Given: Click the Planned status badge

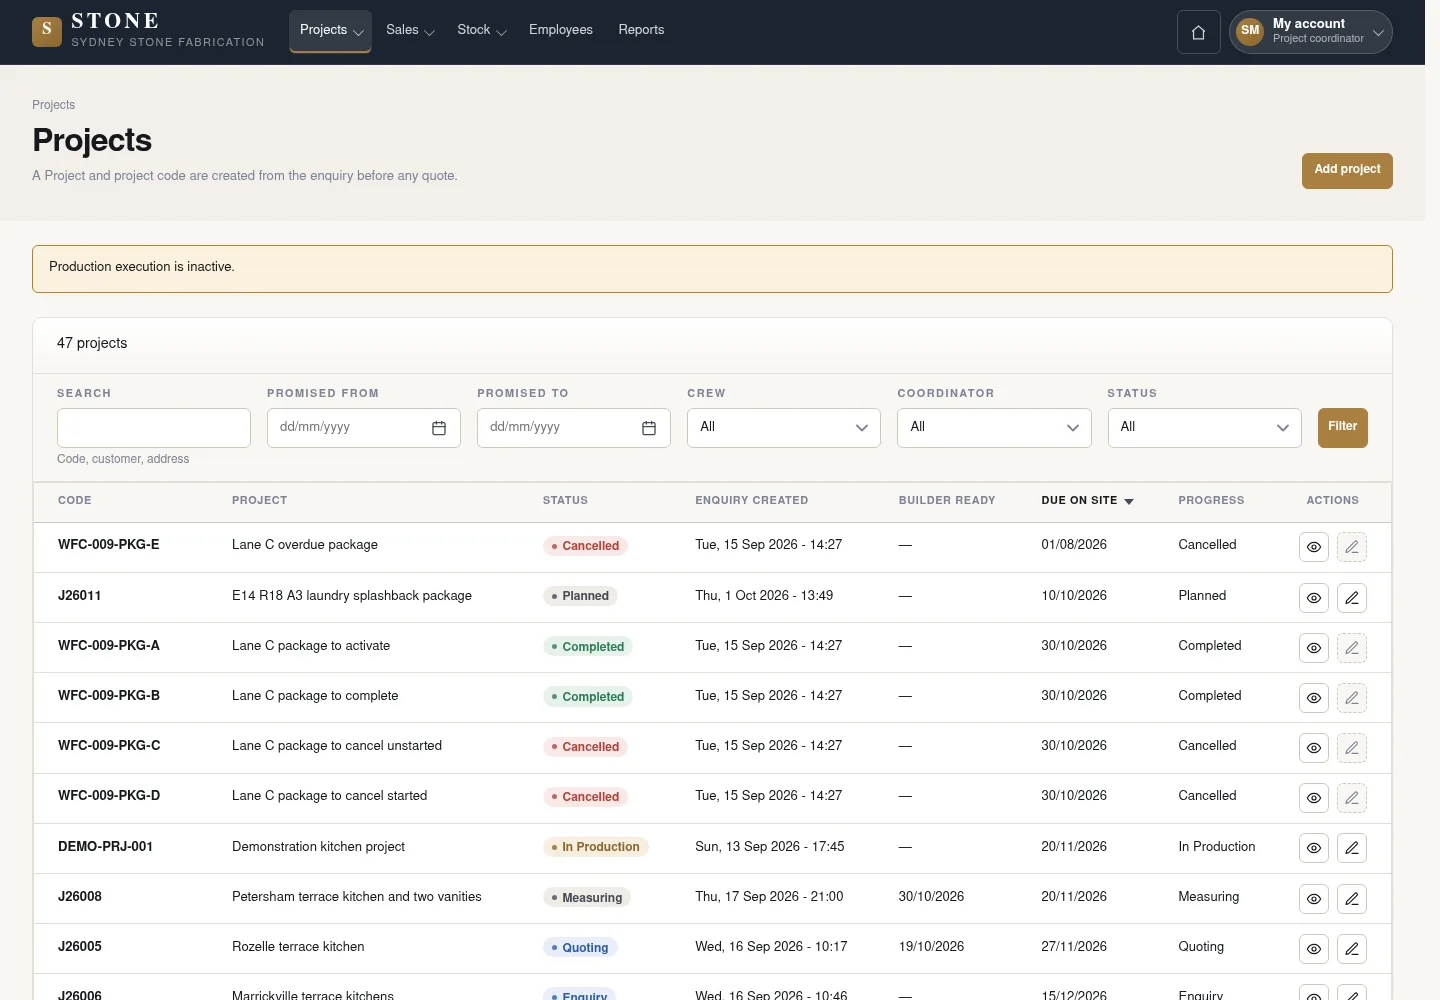Looking at the screenshot, I should (x=580, y=596).
